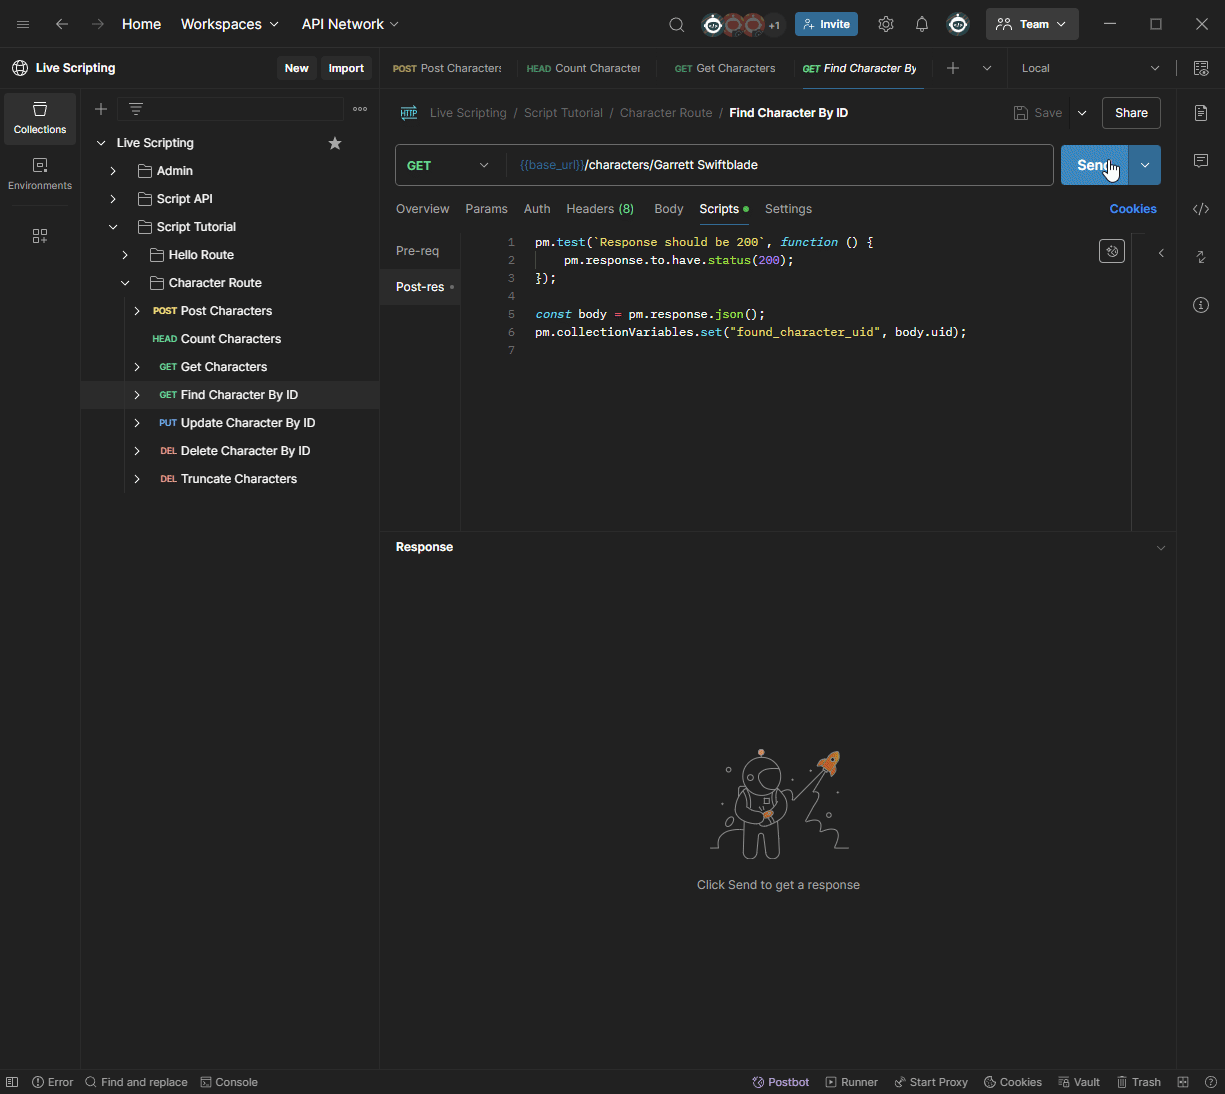Screen dimensions: 1225x1094
Task: Switch to the Body tab
Action: pos(669,209)
